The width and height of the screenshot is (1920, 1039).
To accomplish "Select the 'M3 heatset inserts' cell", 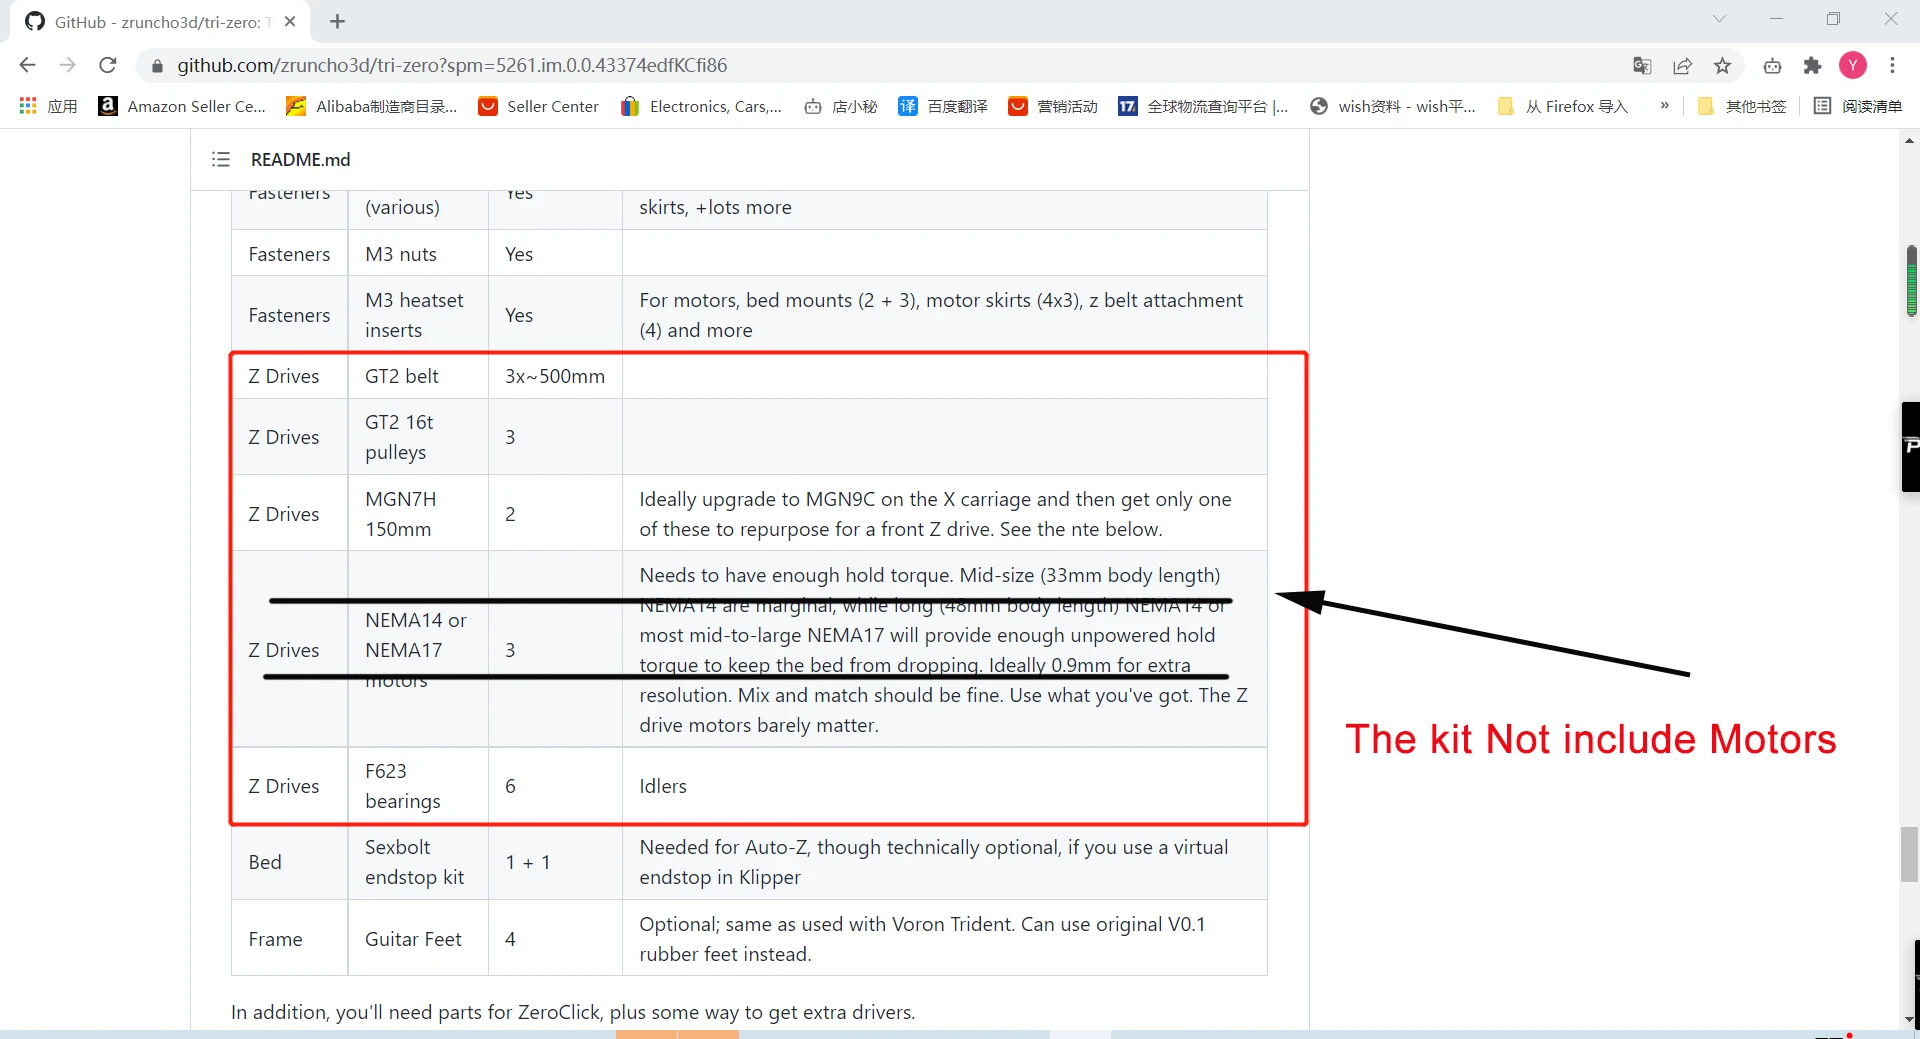I will [x=418, y=315].
